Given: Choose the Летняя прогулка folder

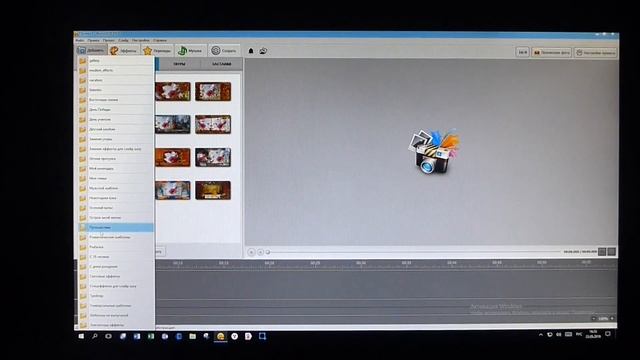Looking at the screenshot, I should 116,158.
